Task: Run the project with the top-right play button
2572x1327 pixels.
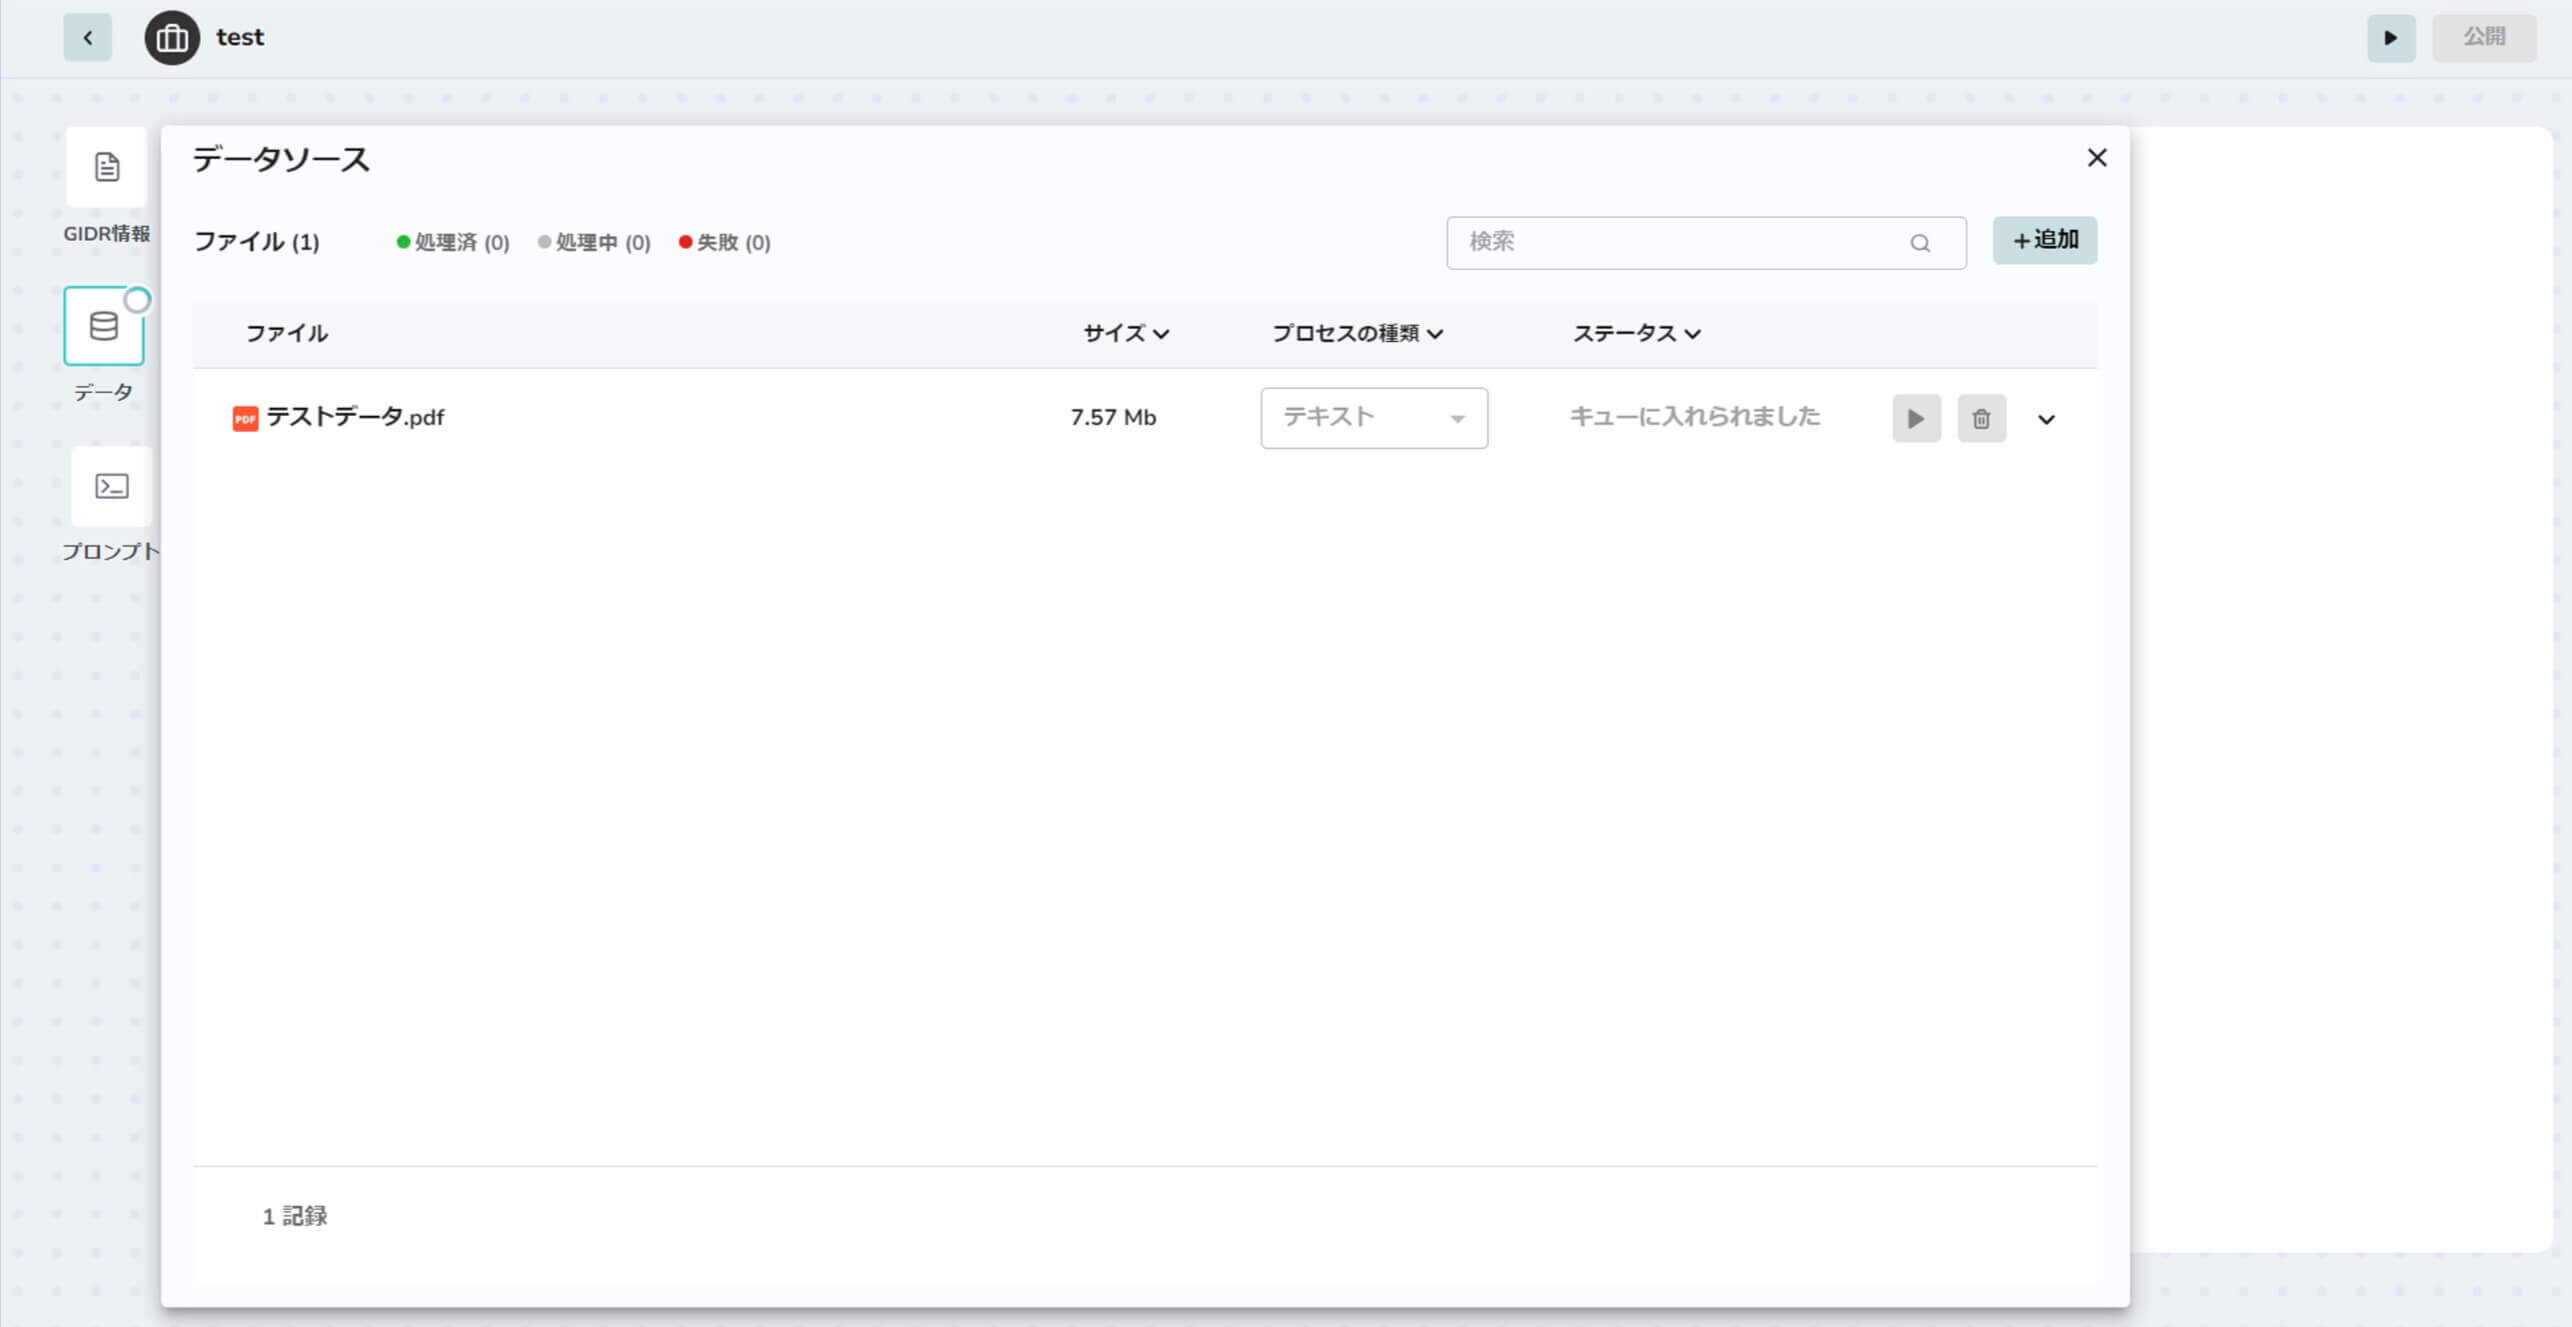Action: click(2390, 38)
